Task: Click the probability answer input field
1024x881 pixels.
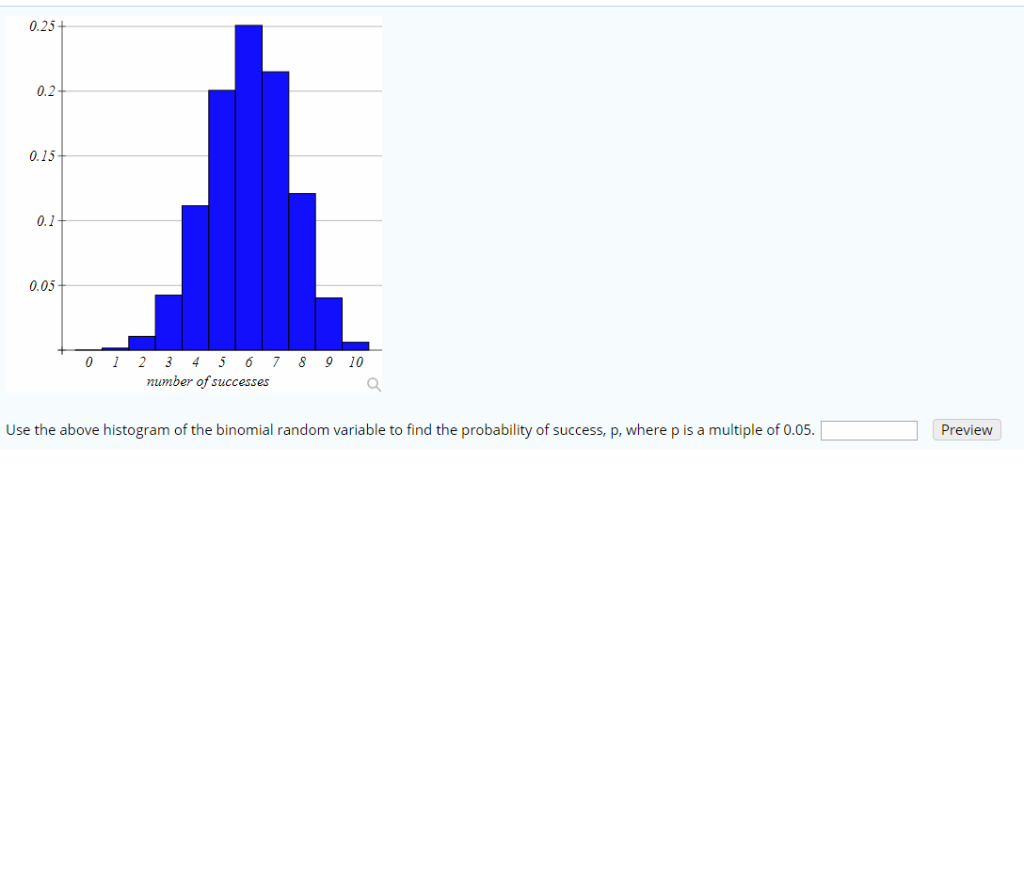Action: [x=868, y=430]
